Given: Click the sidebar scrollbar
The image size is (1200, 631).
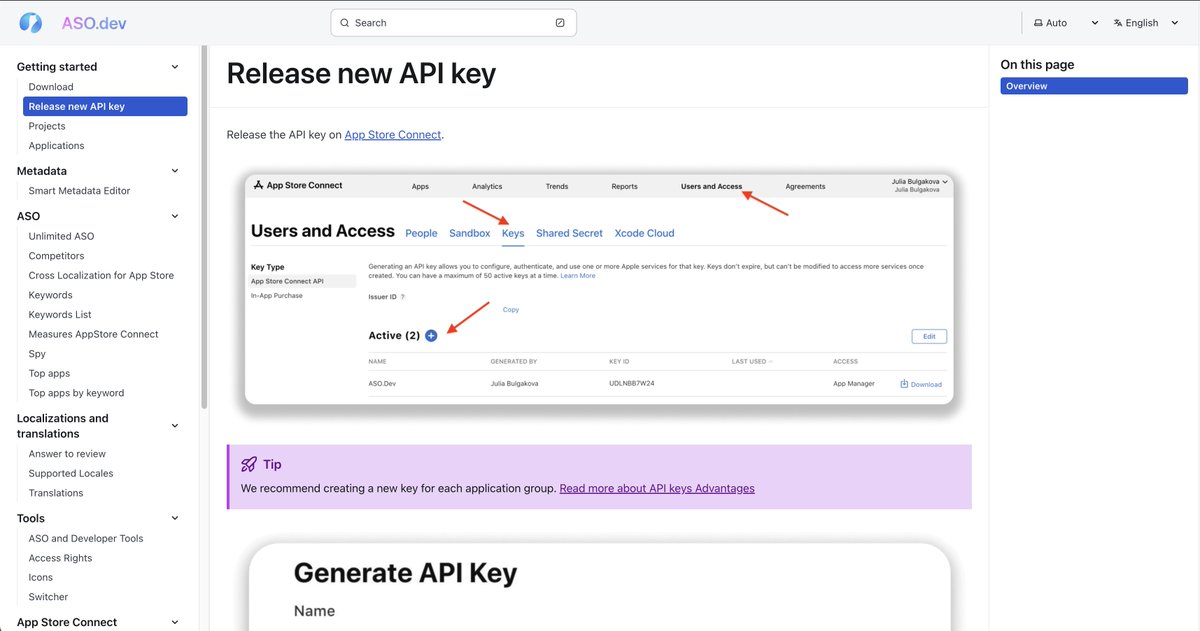Looking at the screenshot, I should pyautogui.click(x=204, y=228).
